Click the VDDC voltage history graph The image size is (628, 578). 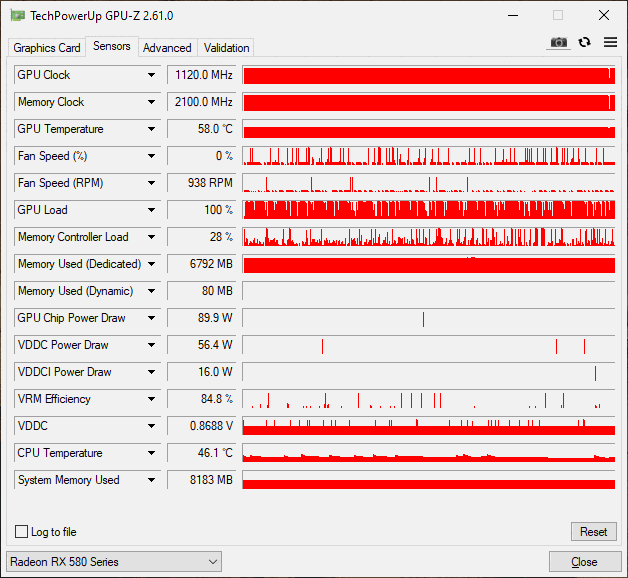(429, 426)
